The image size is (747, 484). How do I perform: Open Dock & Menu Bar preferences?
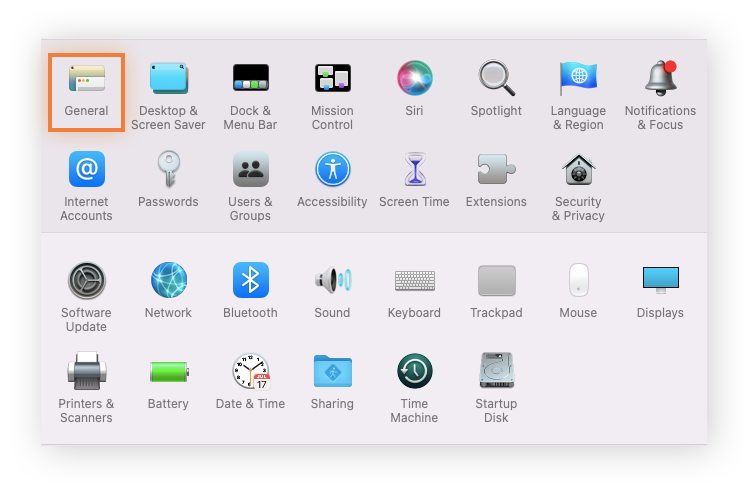(x=250, y=79)
